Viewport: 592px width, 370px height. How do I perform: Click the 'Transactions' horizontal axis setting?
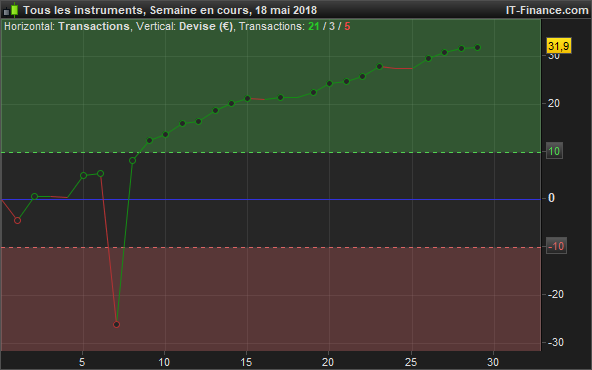[x=94, y=26]
